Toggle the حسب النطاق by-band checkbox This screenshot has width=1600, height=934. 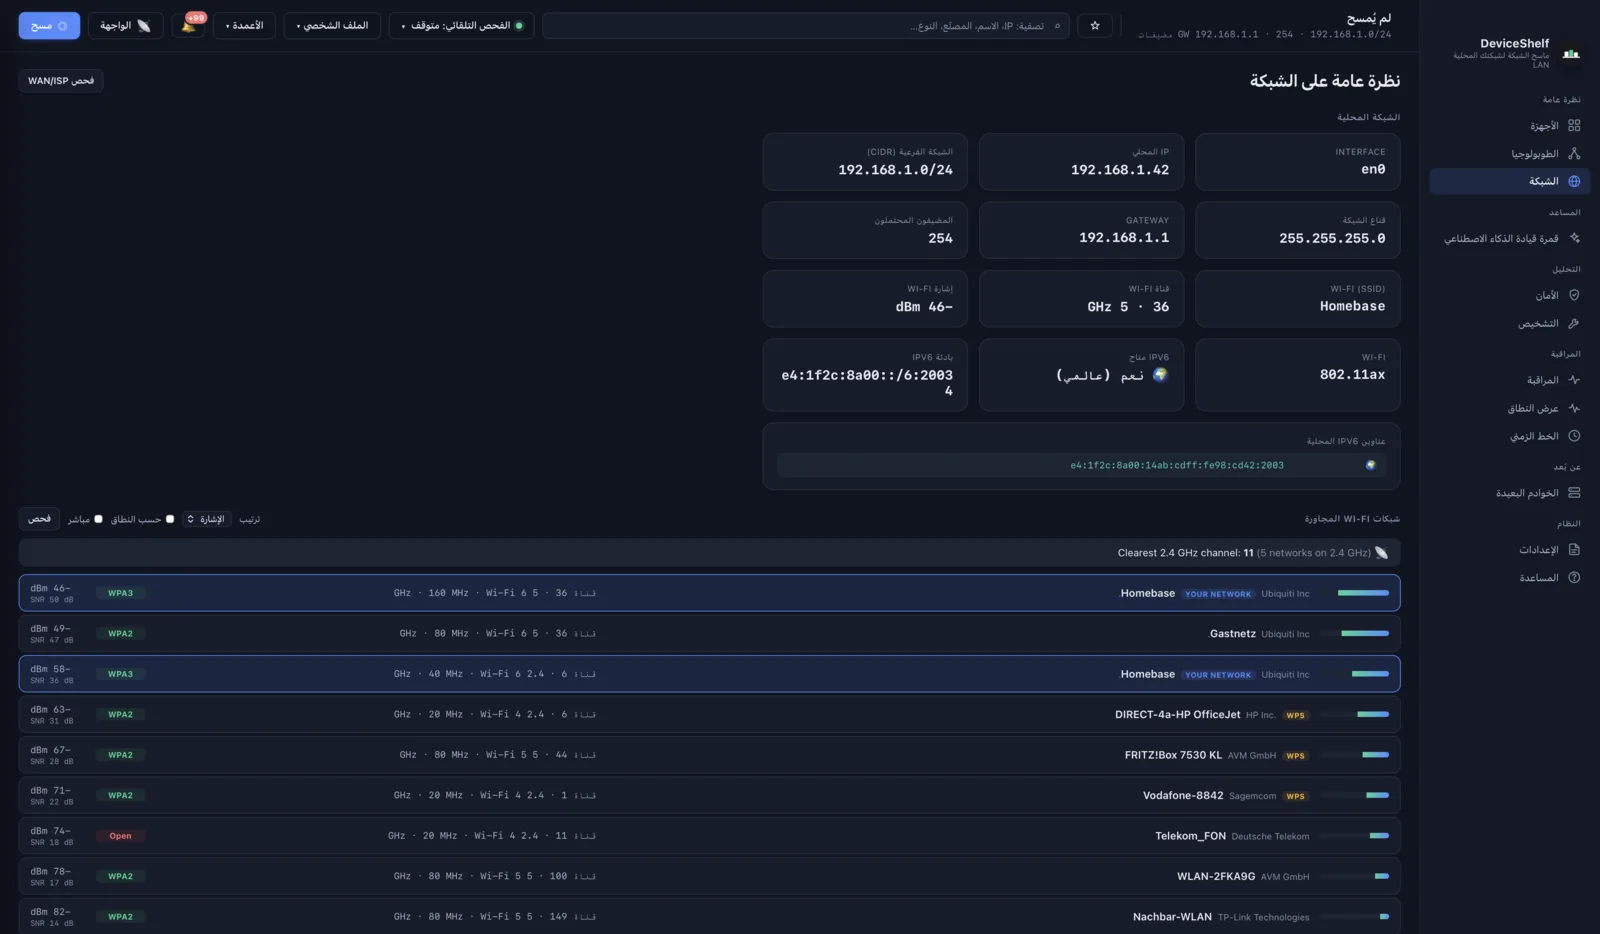click(170, 519)
